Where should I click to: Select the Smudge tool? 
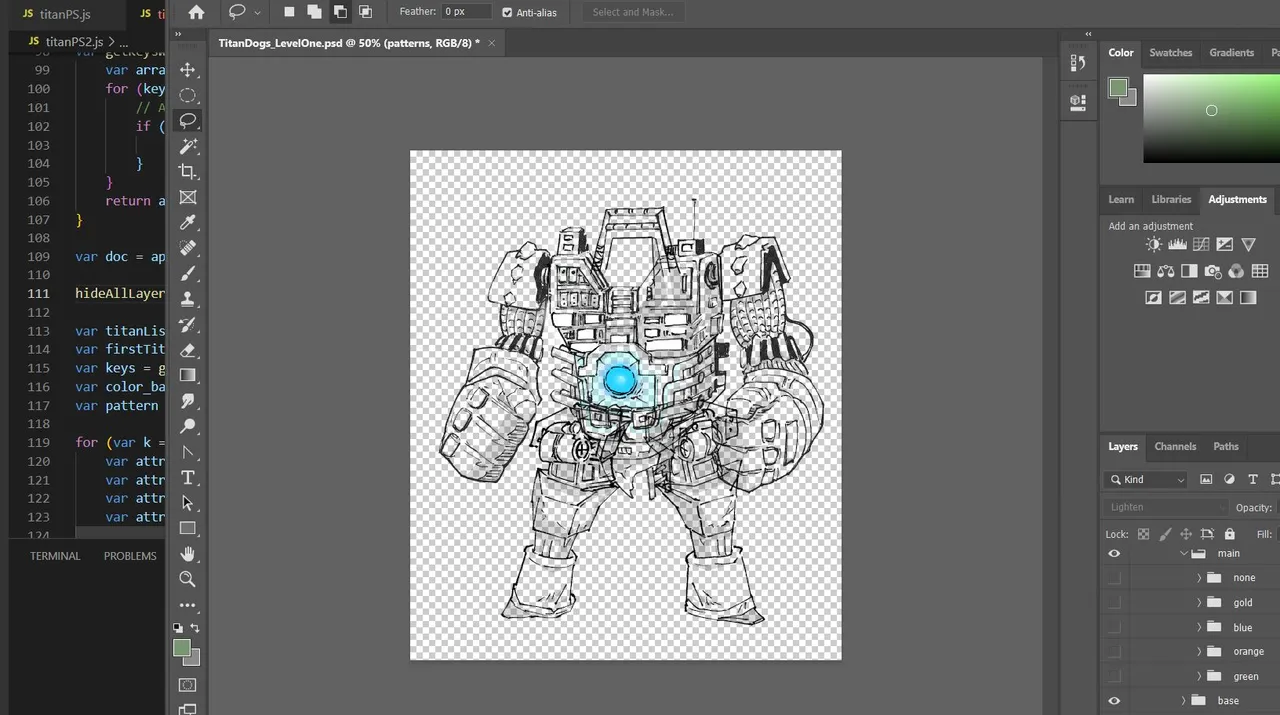tap(187, 401)
